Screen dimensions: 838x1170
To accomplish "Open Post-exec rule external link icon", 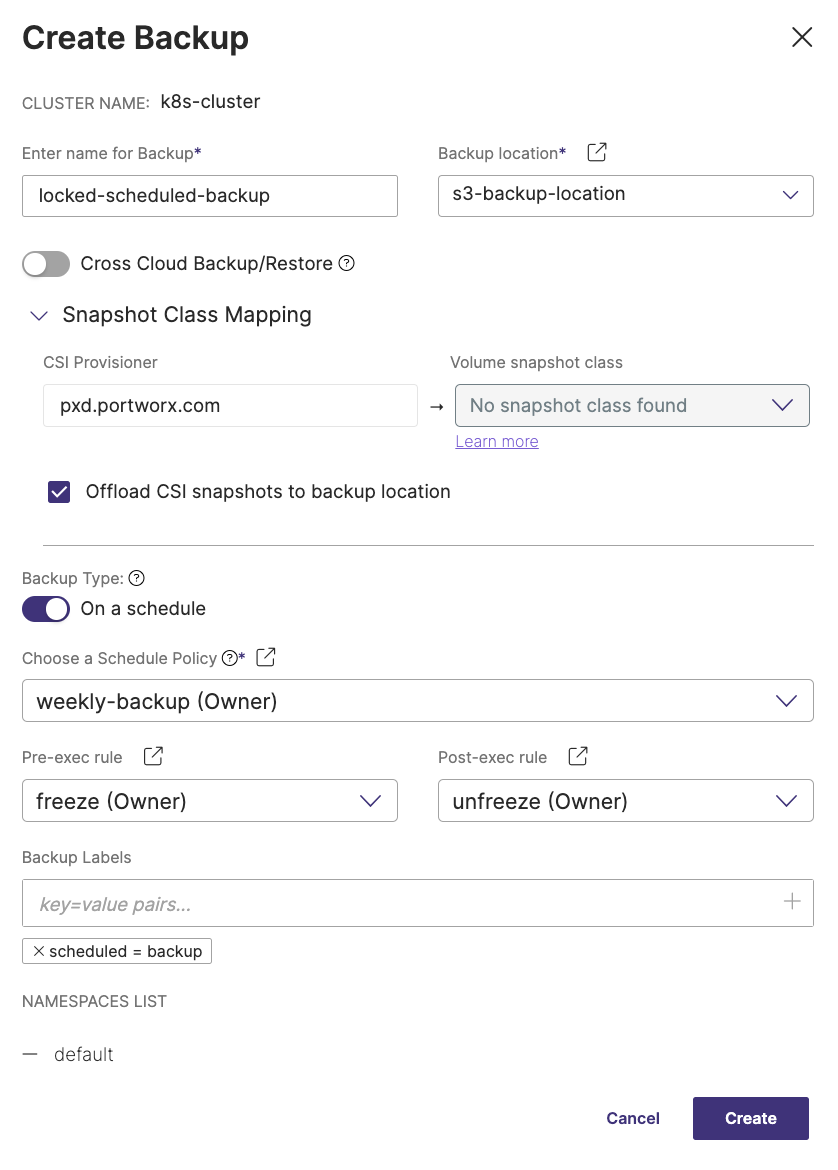I will (x=578, y=757).
